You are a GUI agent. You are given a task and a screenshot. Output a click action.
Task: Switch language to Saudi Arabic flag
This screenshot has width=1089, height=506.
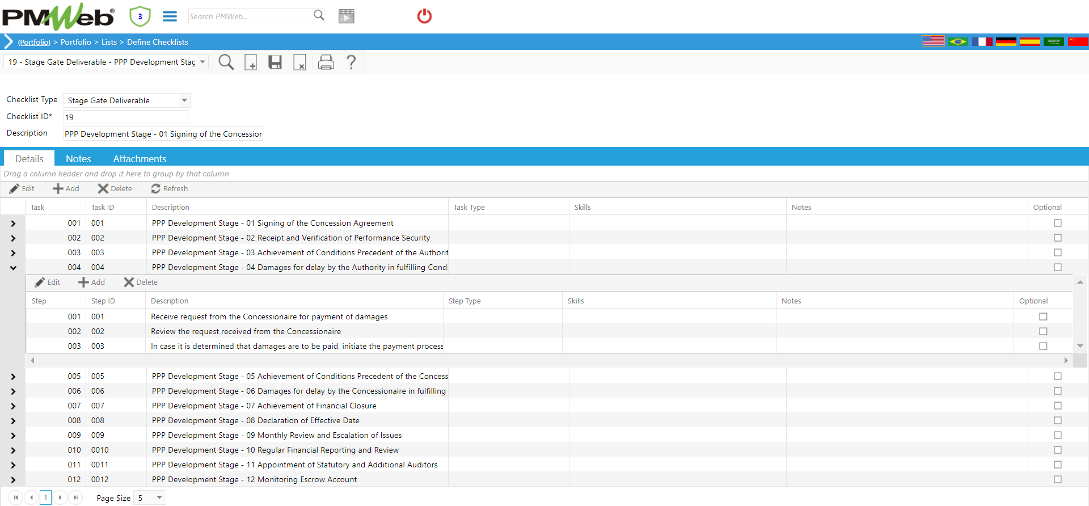1054,42
